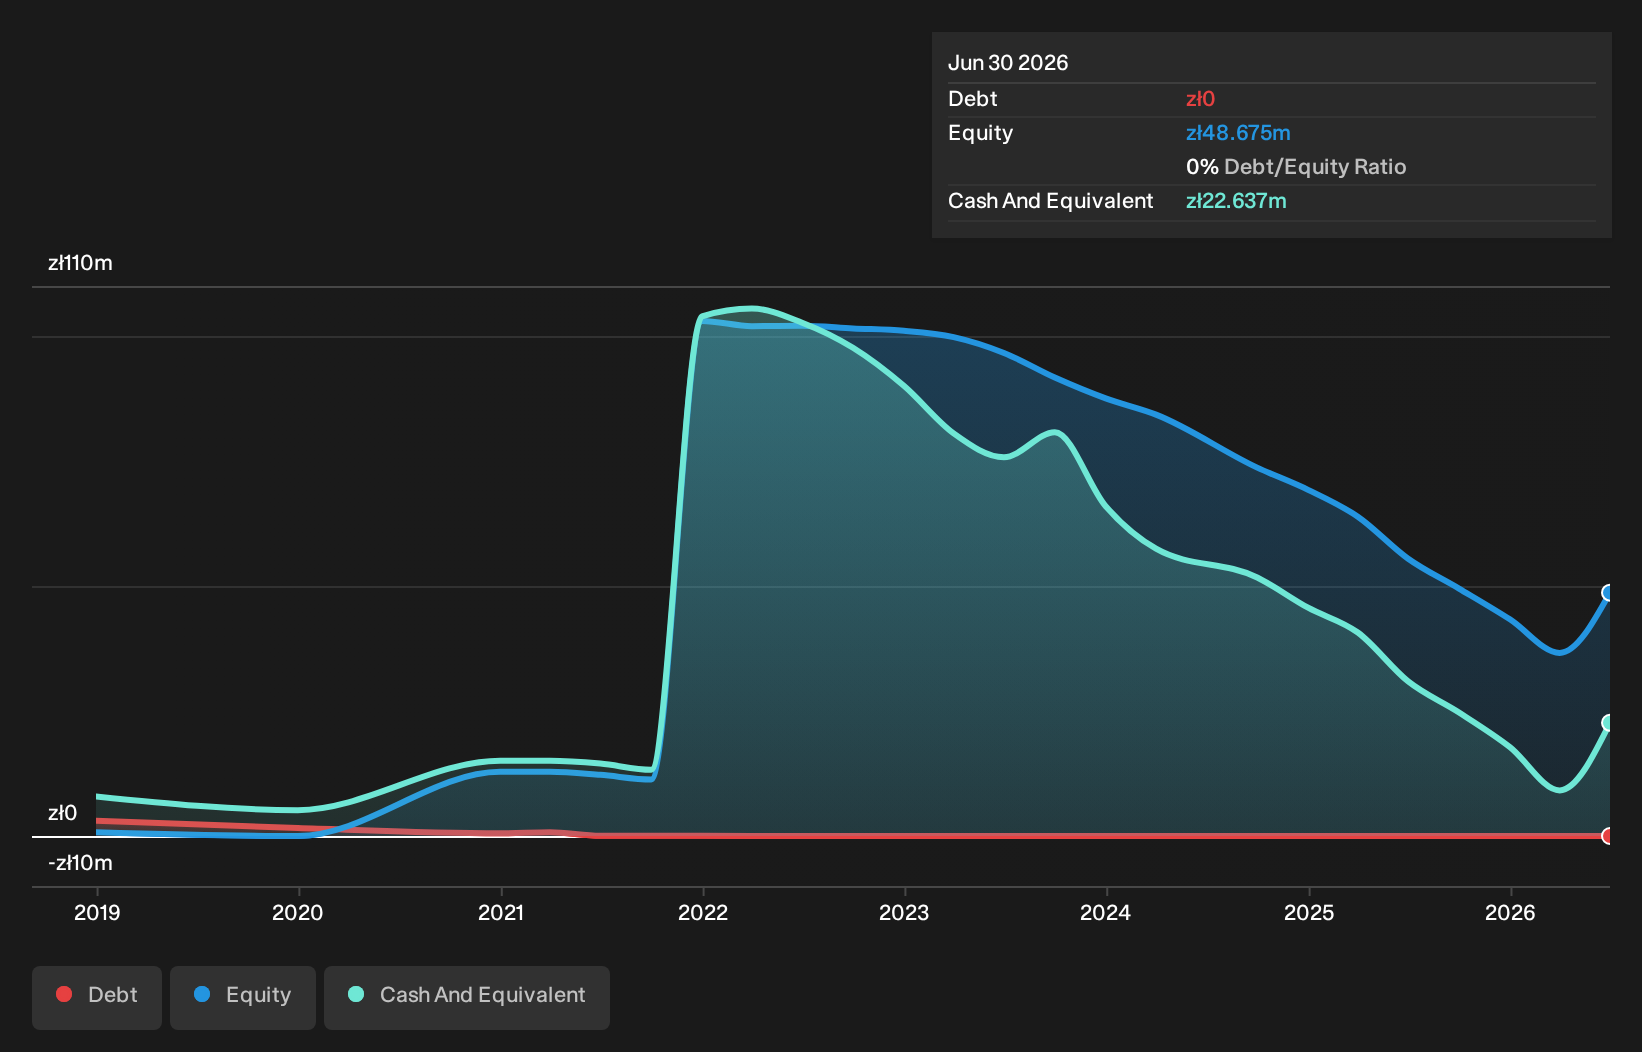Click the 2019 x-axis label

click(97, 912)
